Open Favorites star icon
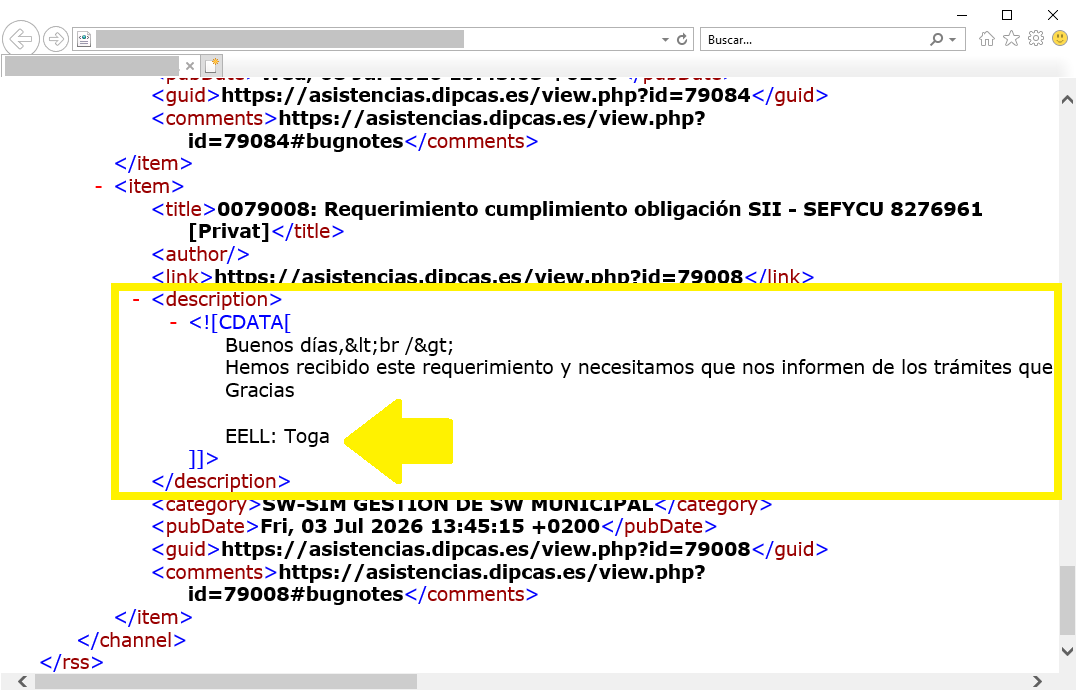 pyautogui.click(x=1011, y=38)
